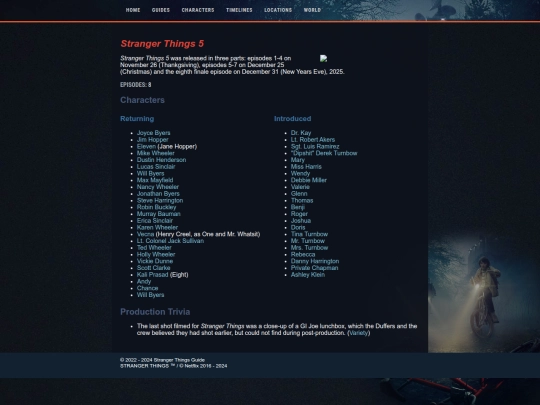Image resolution: width=540 pixels, height=405 pixels.
Task: Open the TIMELINES menu item
Action: tap(239, 10)
